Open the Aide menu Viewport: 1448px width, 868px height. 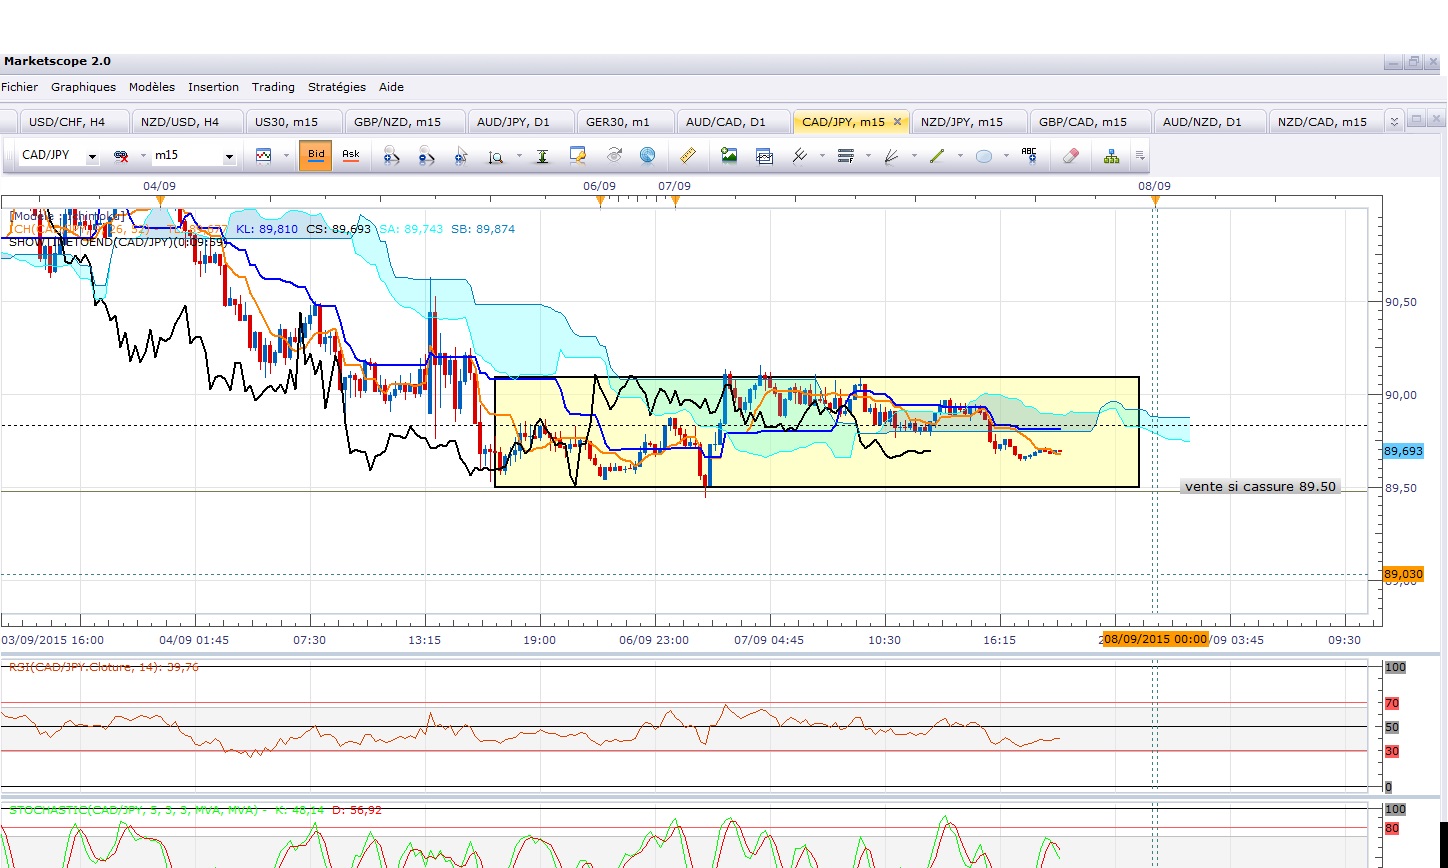(x=392, y=87)
